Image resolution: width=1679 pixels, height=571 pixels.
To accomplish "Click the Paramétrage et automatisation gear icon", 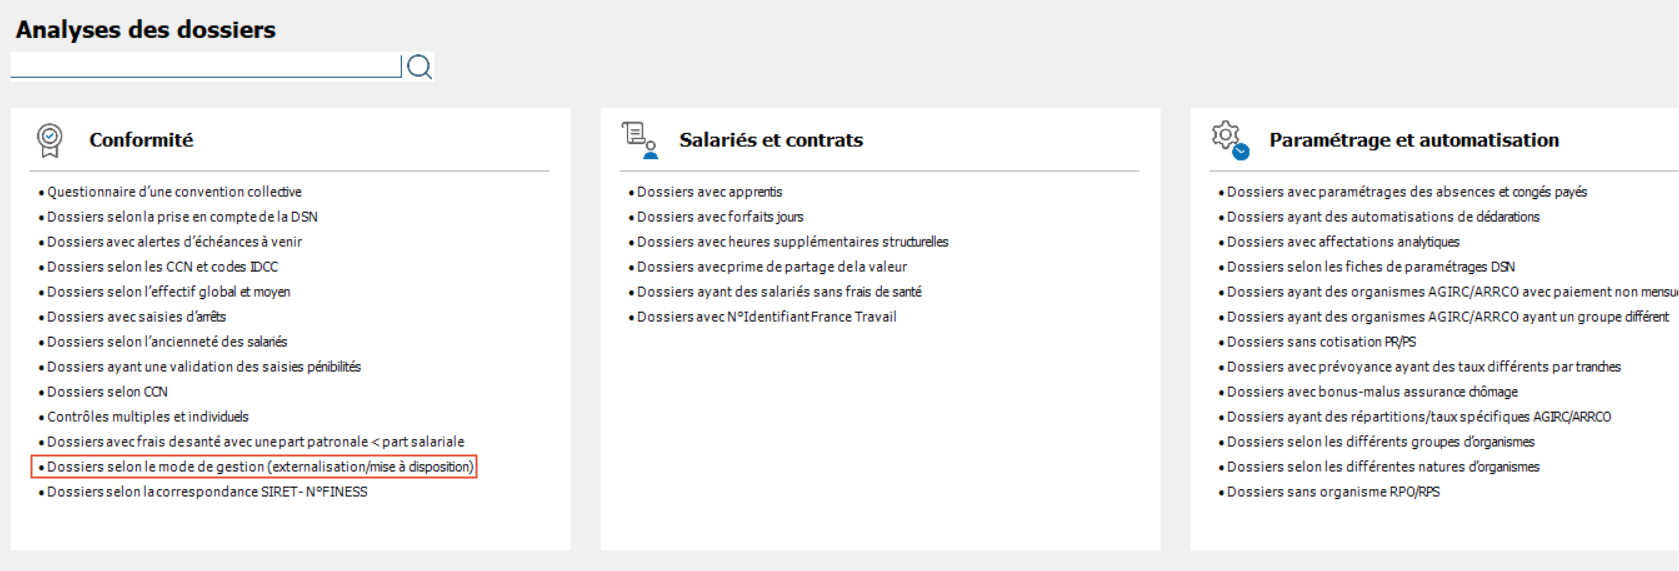I will 1229,140.
